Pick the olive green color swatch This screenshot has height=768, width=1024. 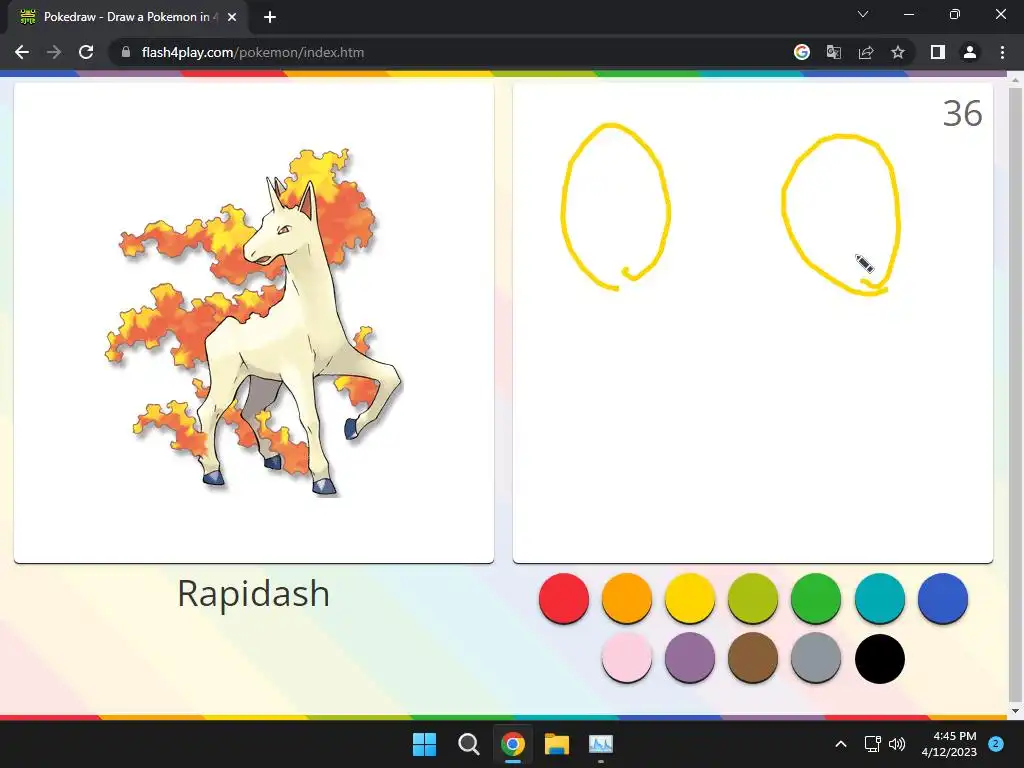tap(753, 598)
